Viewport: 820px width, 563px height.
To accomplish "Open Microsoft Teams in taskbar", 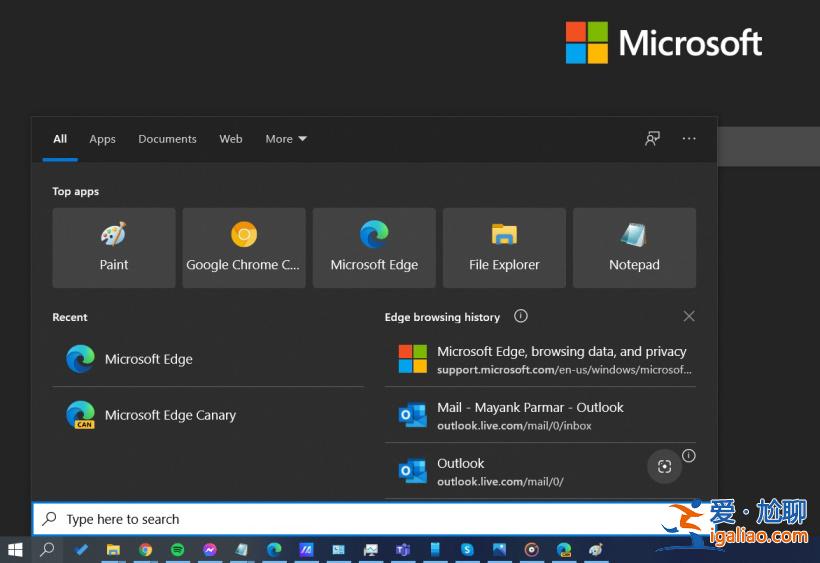I will 403,549.
